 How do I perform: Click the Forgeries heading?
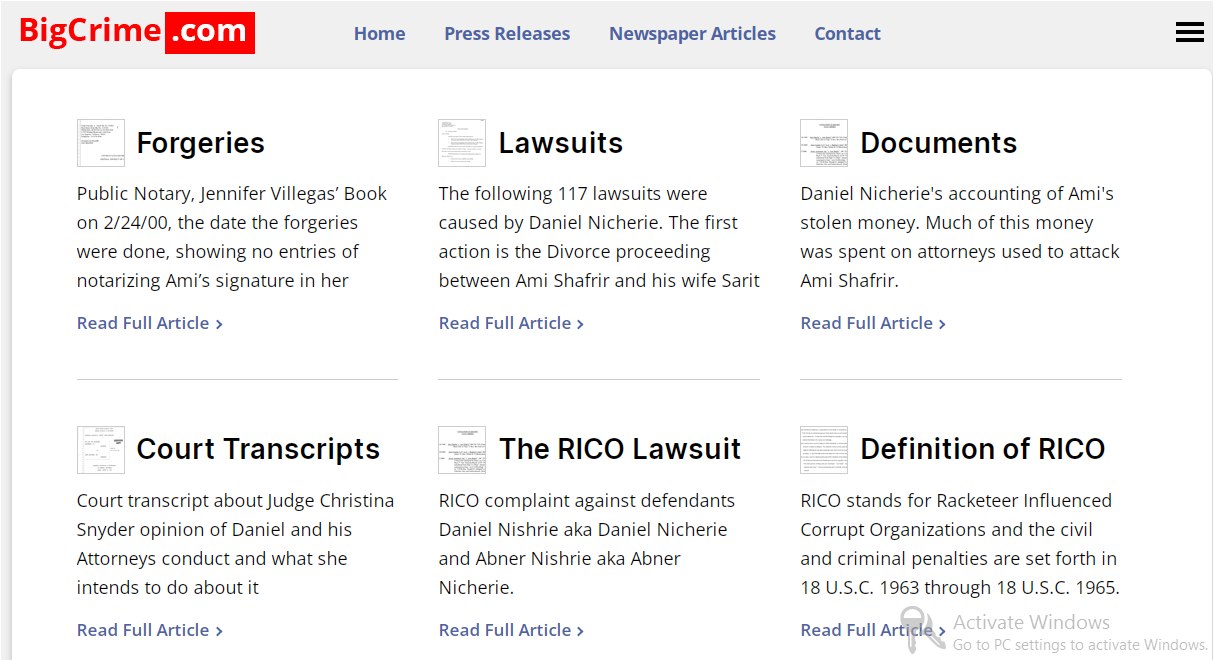tap(201, 143)
